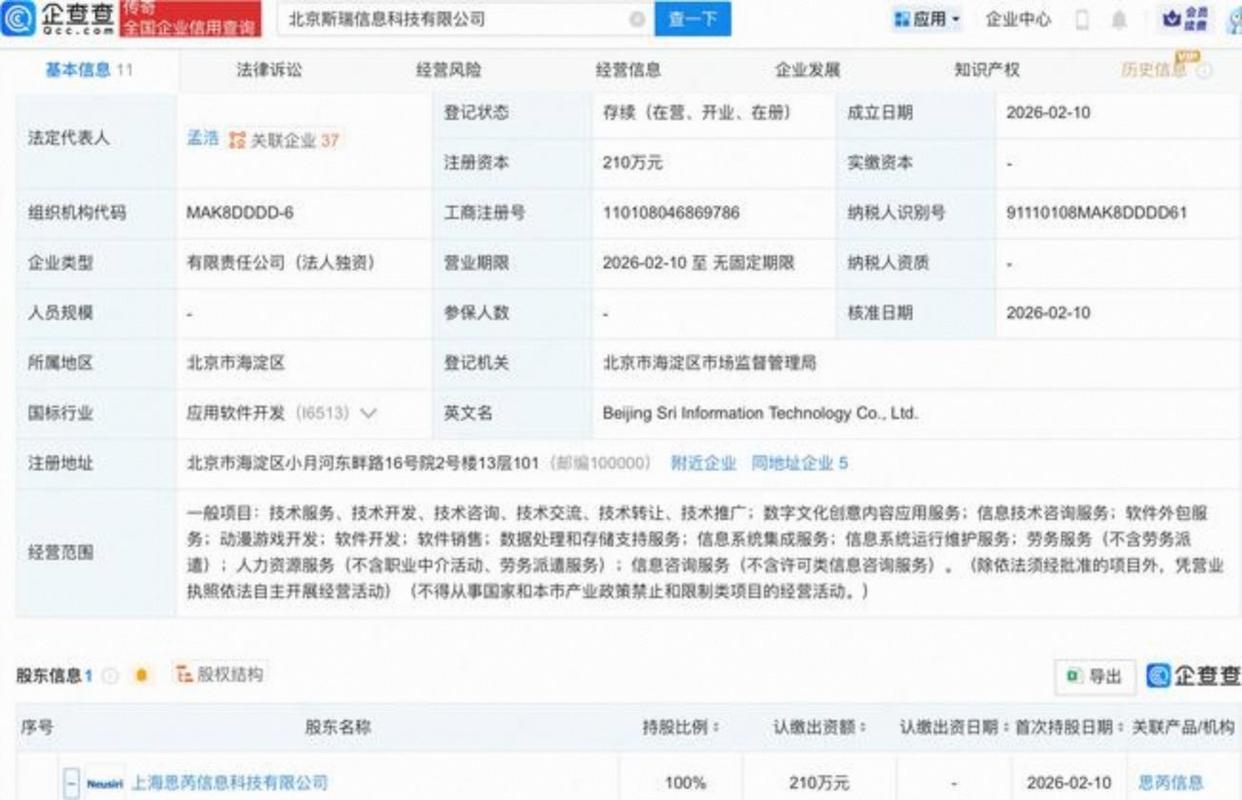This screenshot has height=800, width=1242.
Task: Click the 企查查 logo in header
Action: [58, 18]
